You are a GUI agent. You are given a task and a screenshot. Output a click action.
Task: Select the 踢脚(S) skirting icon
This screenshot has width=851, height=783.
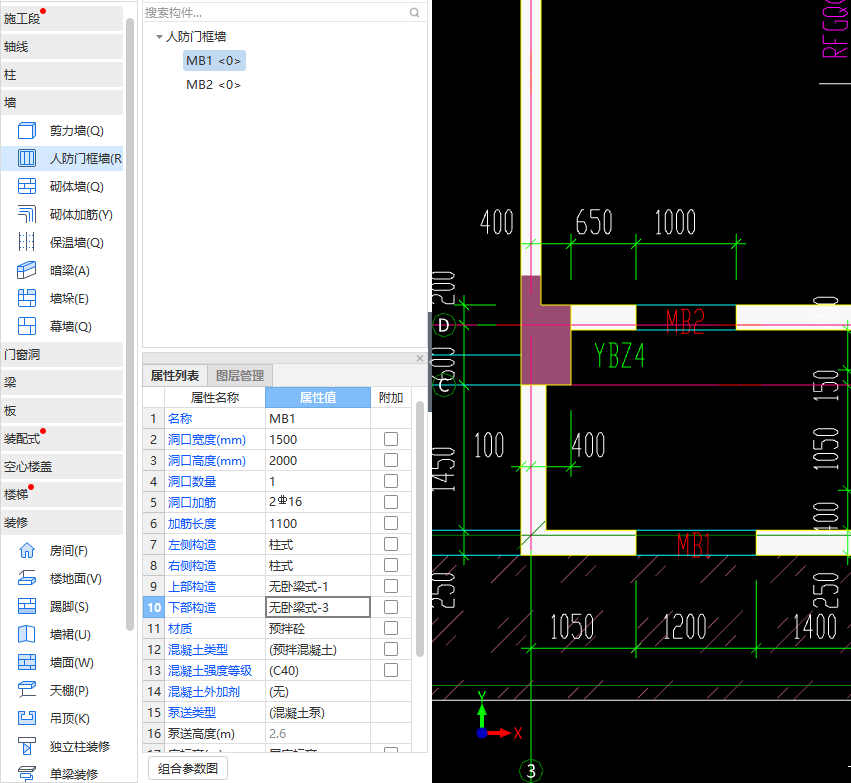click(x=27, y=607)
